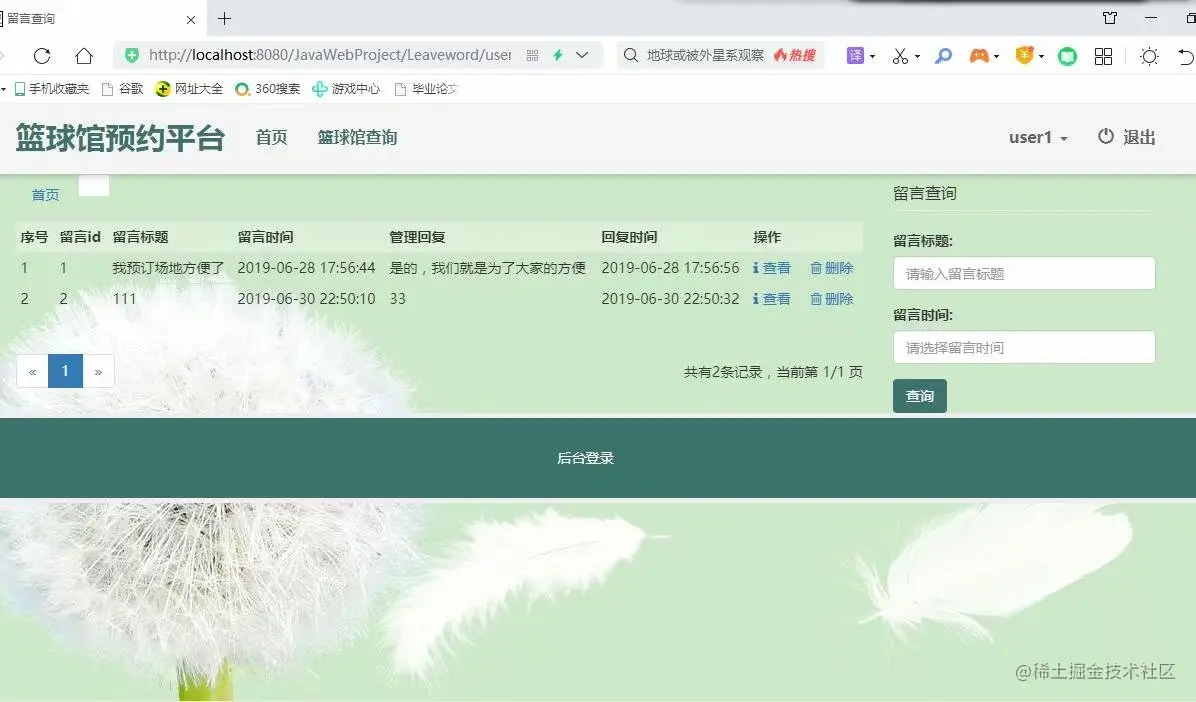Click the 留言标题 column header

pyautogui.click(x=140, y=237)
